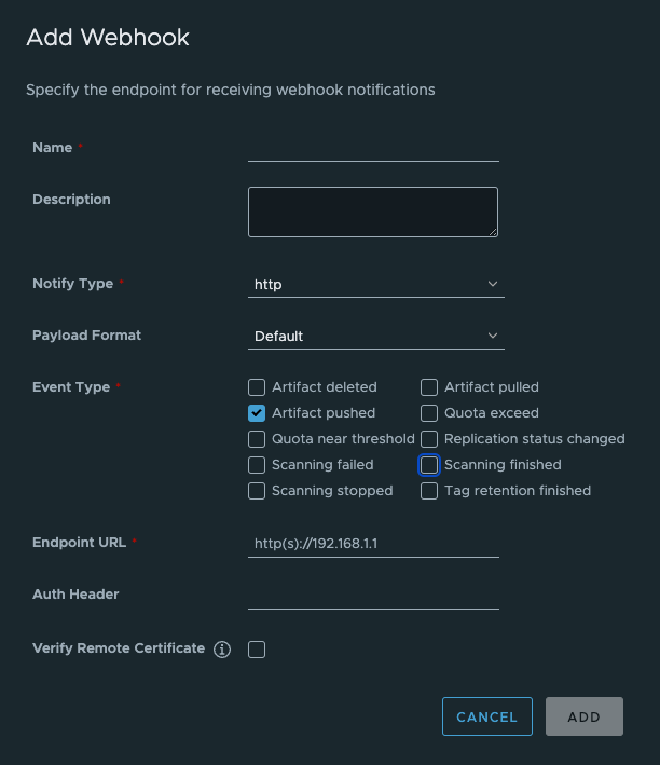
Task: Check the Tag retention finished event
Action: point(430,492)
